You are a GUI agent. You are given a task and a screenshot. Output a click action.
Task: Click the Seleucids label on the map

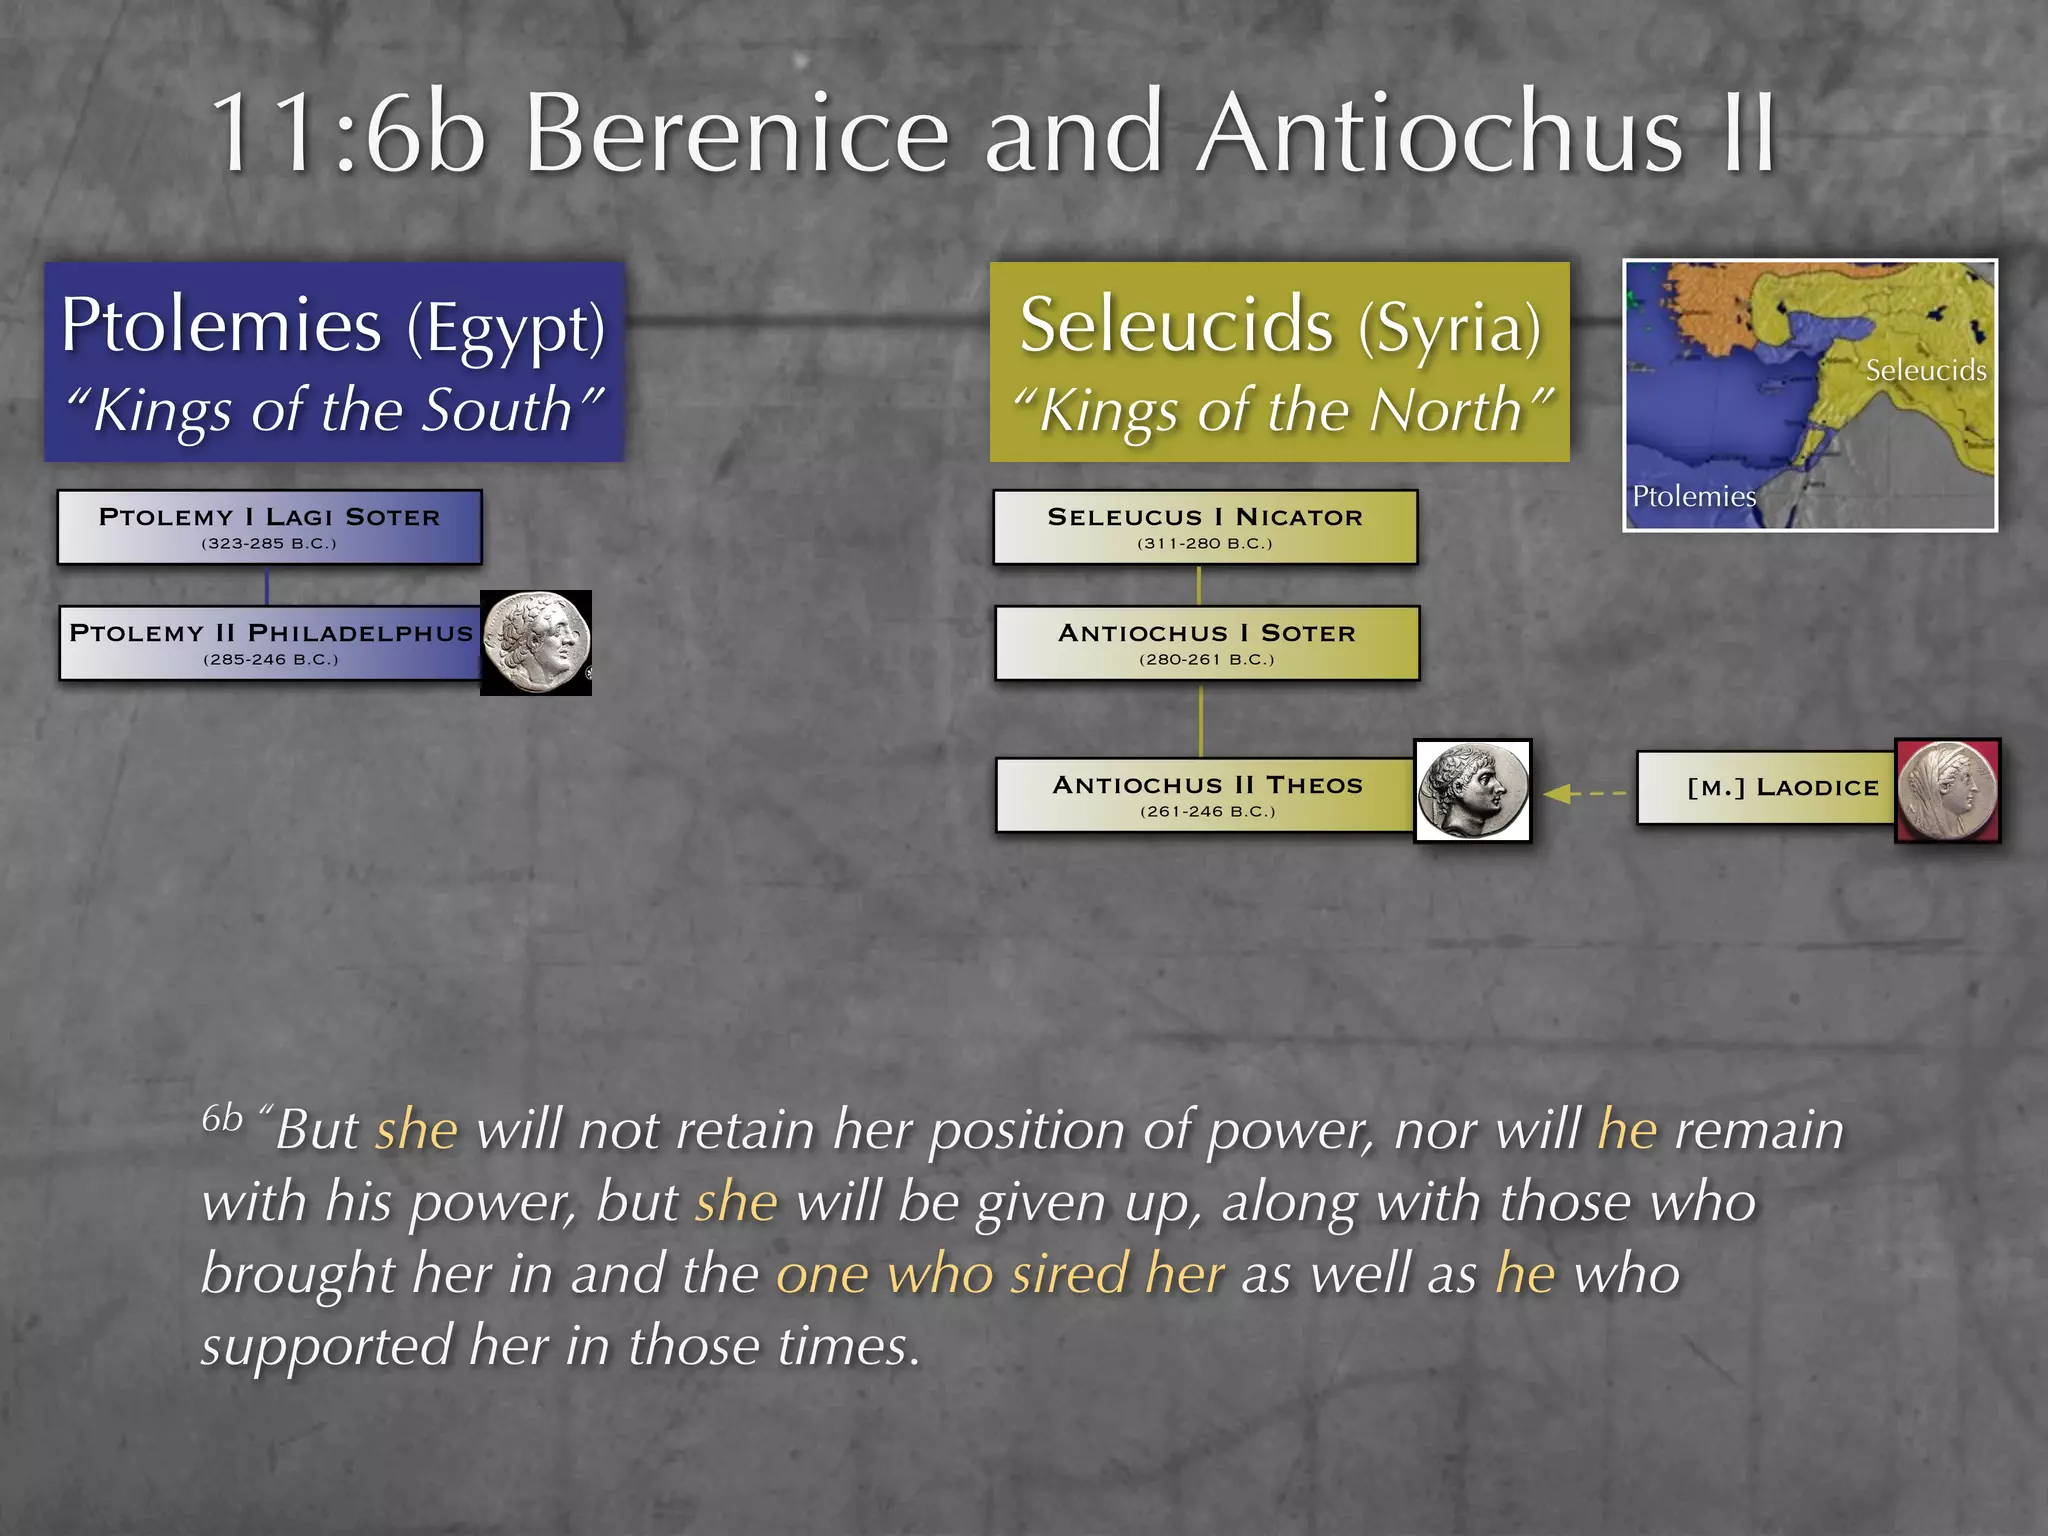point(1926,370)
